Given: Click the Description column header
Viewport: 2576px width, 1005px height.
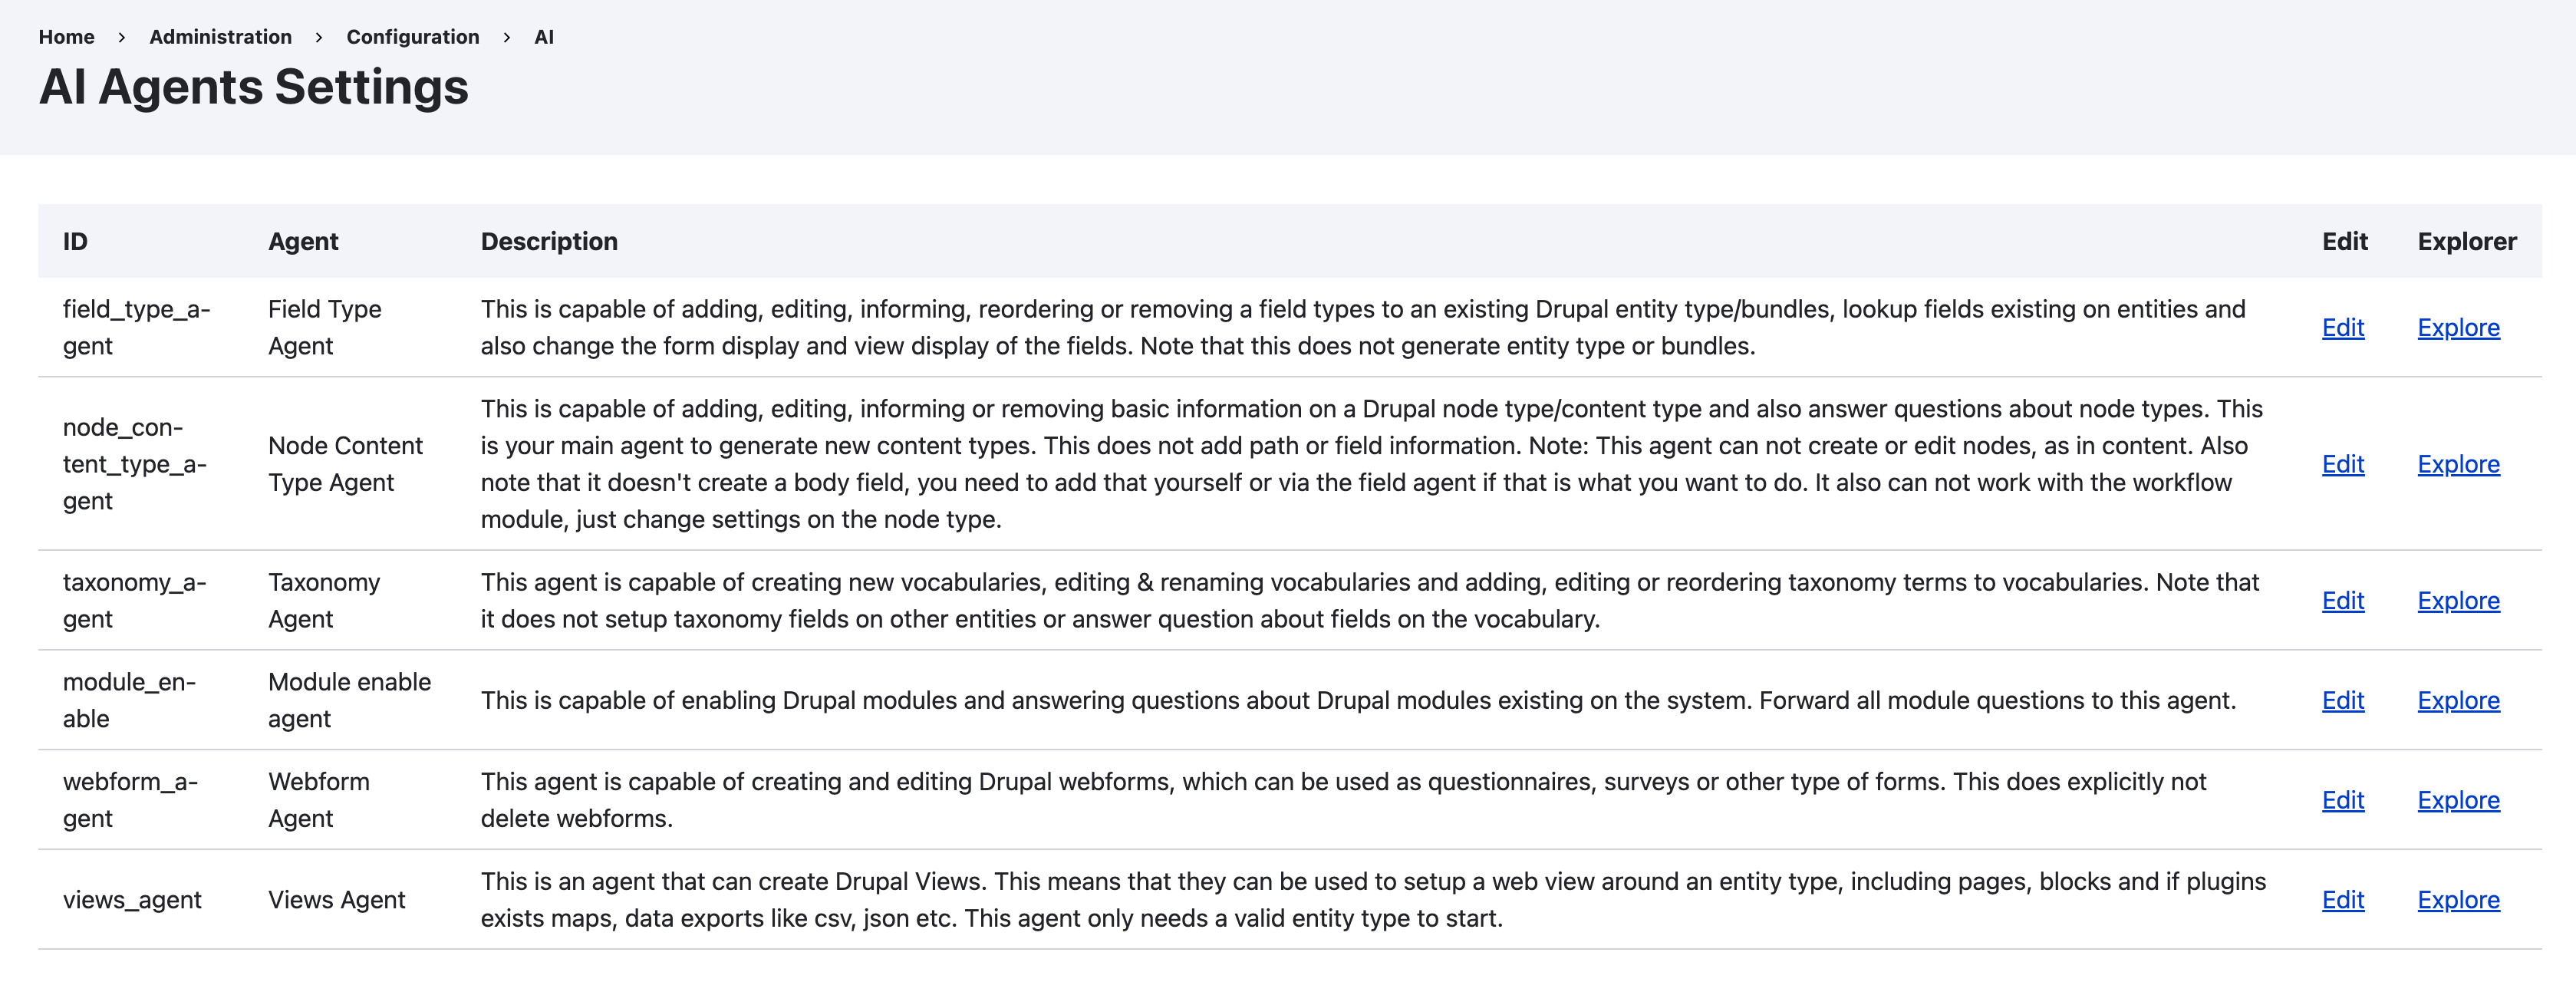Looking at the screenshot, I should 549,242.
